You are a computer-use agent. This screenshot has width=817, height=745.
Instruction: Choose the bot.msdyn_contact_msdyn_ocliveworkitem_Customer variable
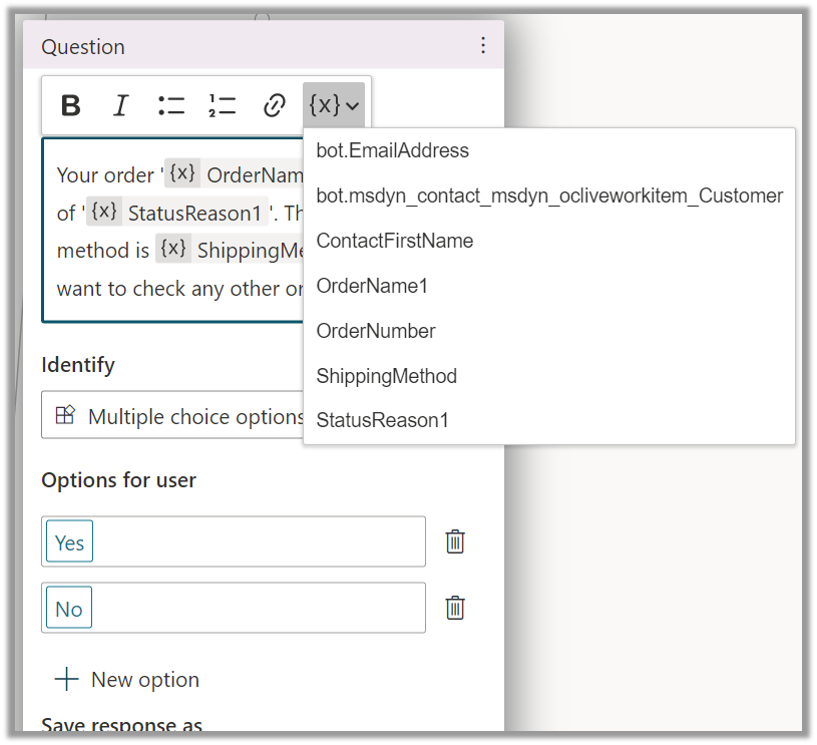coord(549,196)
